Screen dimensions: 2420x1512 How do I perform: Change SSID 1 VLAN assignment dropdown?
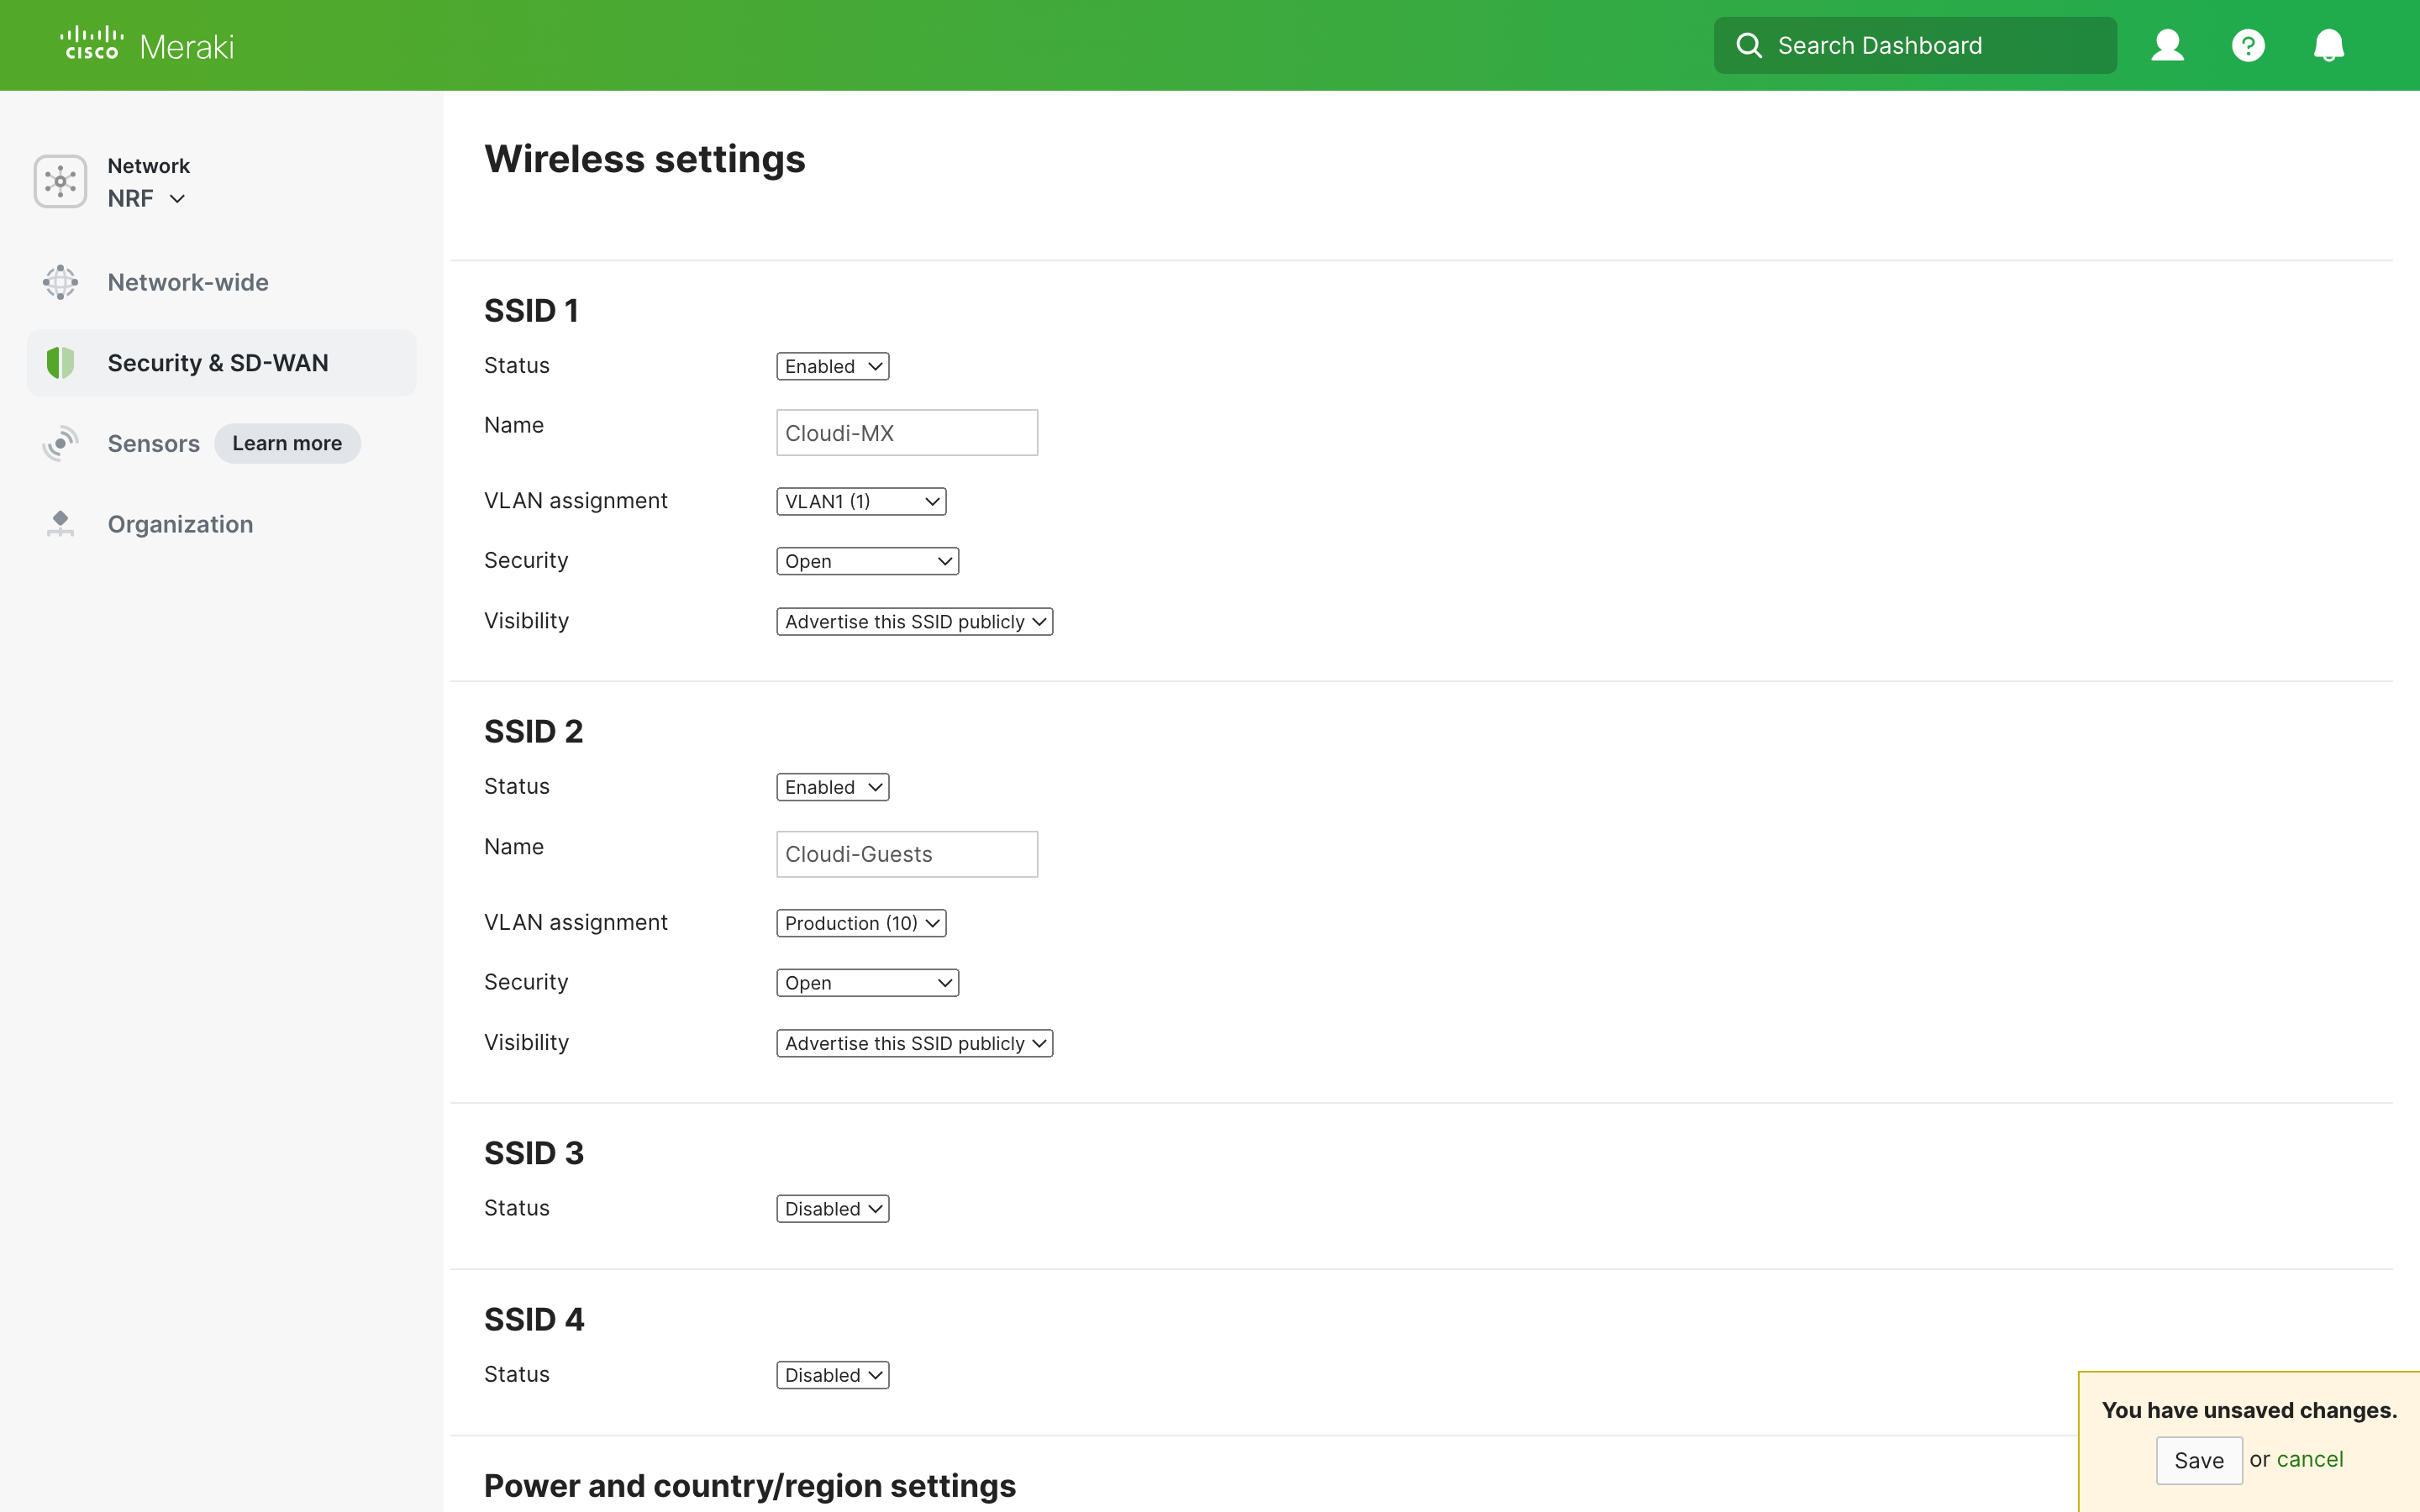[x=860, y=501]
